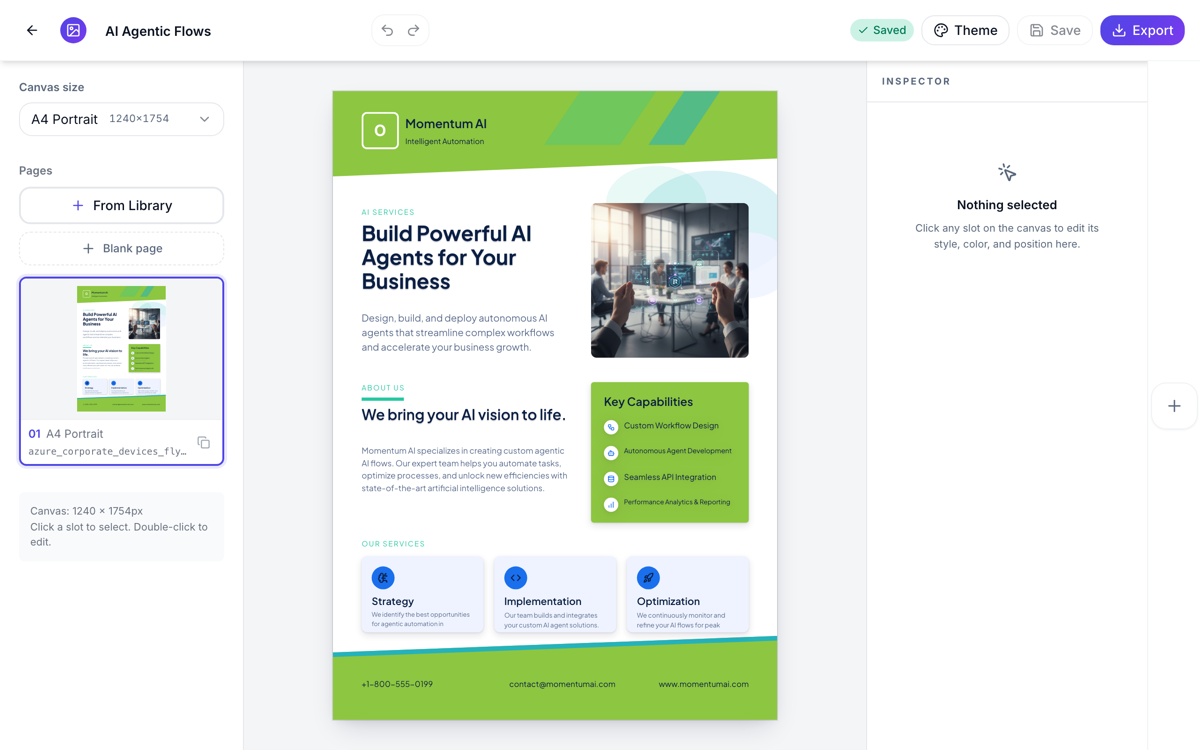Click the Custom Workflow Design icon
The height and width of the screenshot is (750, 1200).
pyautogui.click(x=611, y=427)
